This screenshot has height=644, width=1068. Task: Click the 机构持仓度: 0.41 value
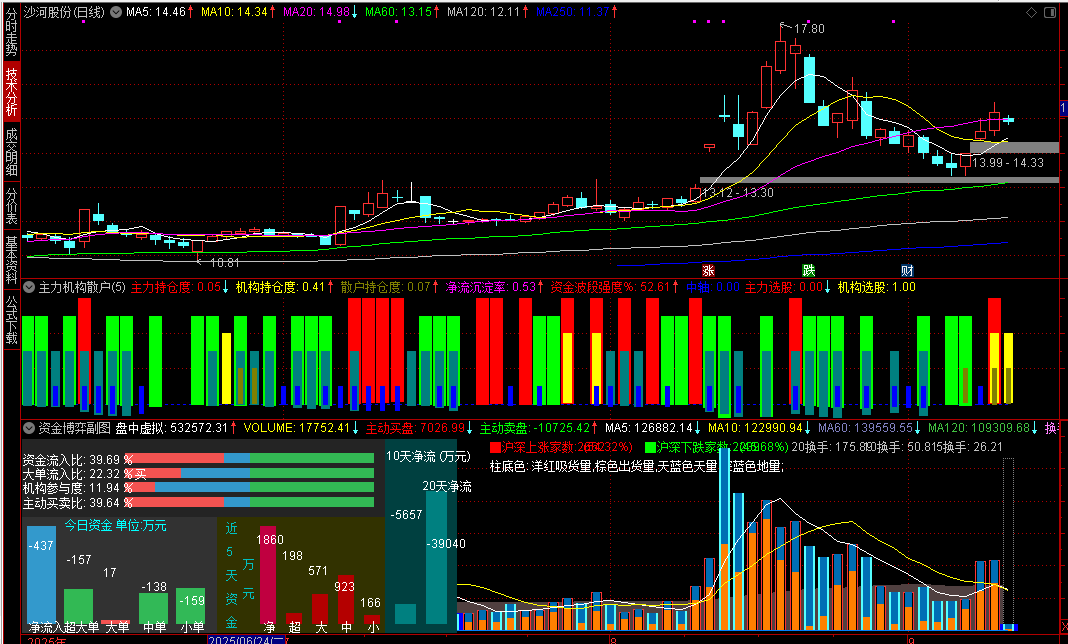click(280, 287)
